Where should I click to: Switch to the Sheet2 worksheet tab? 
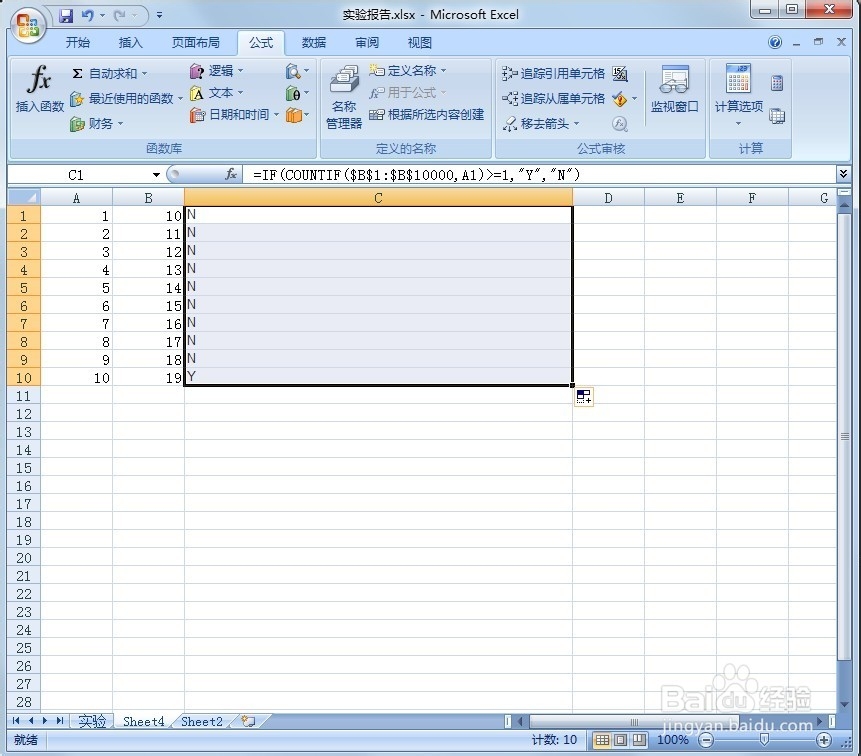[202, 721]
